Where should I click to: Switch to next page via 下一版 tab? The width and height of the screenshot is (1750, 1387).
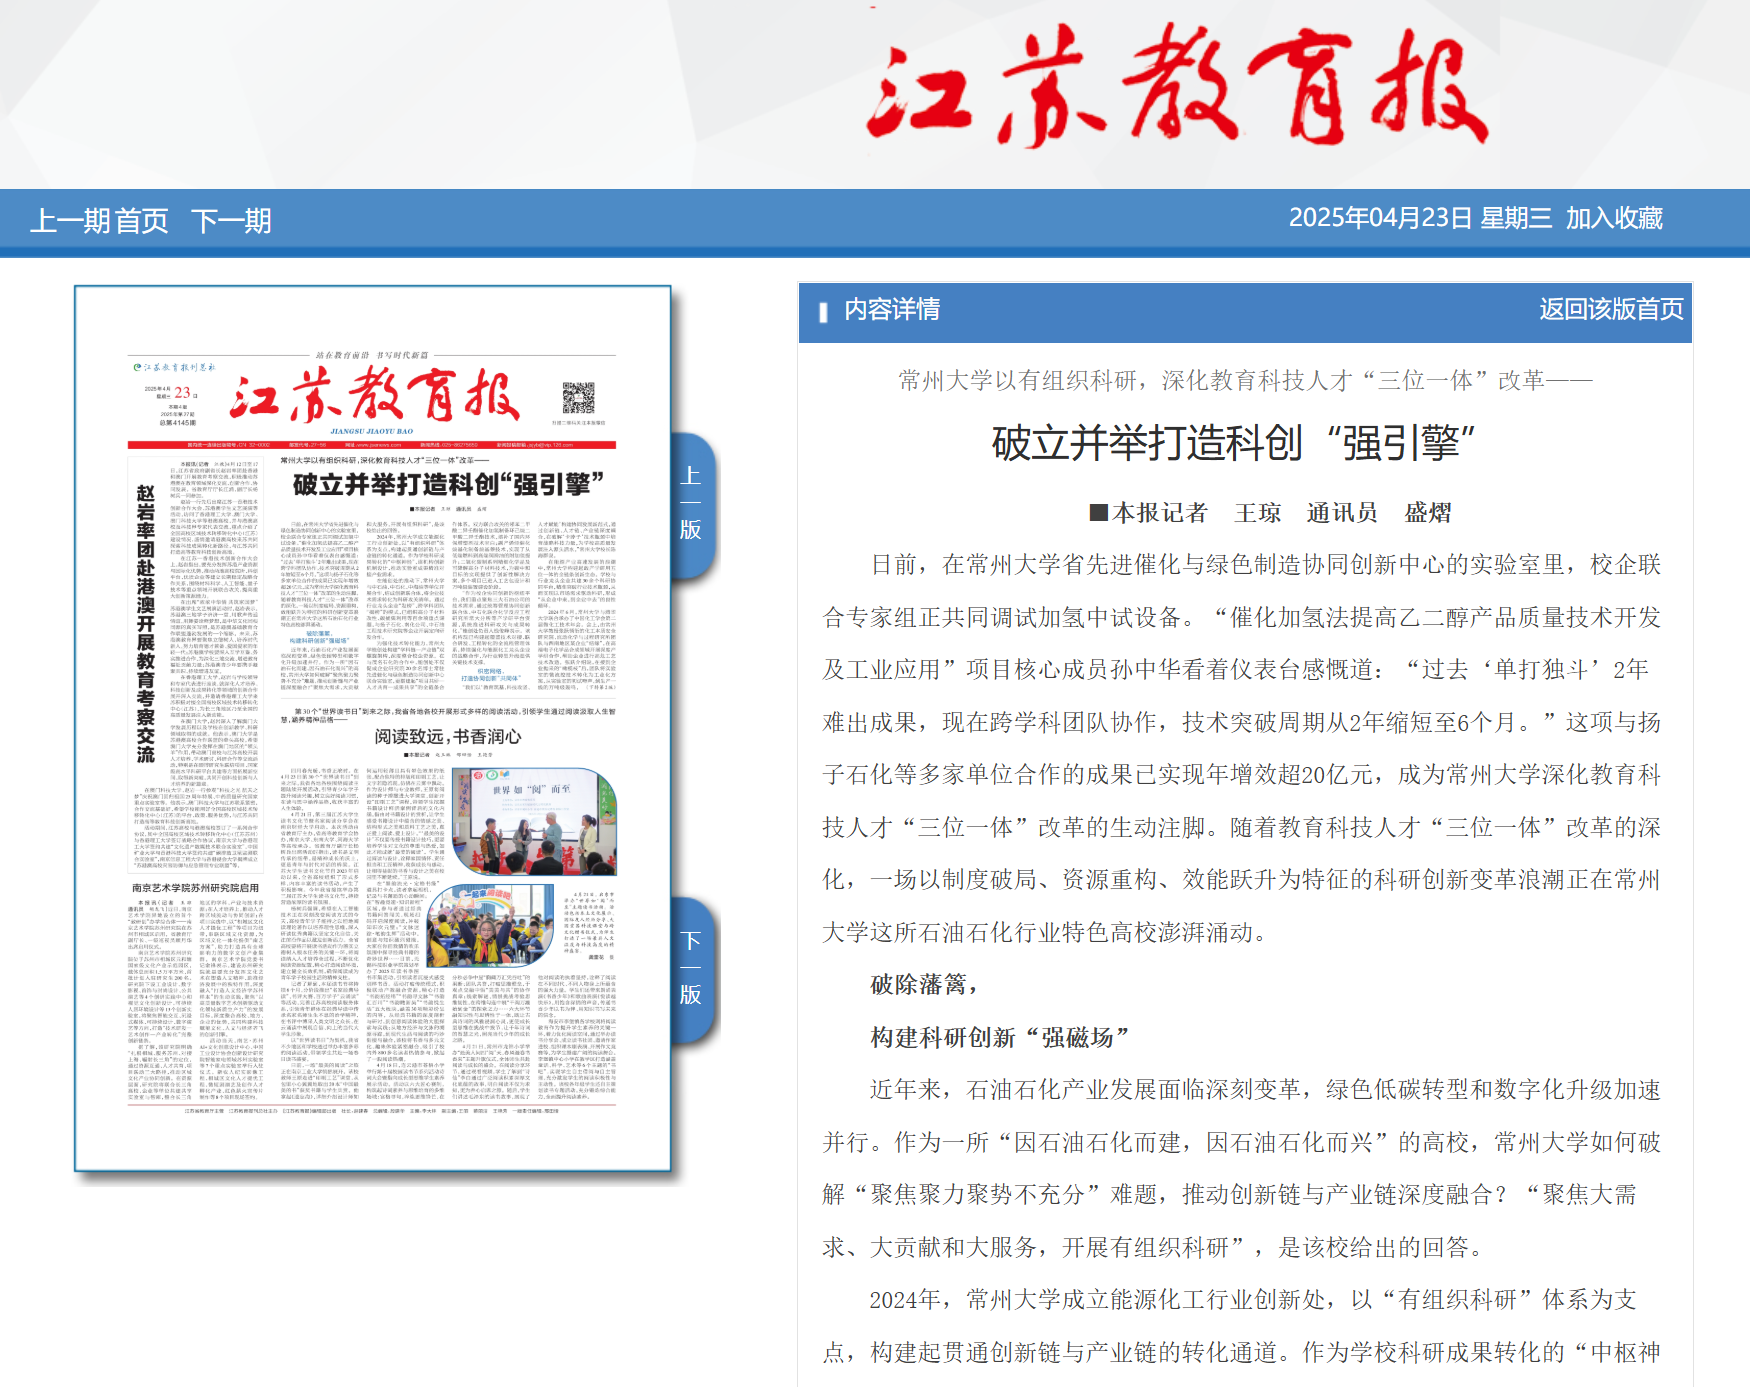691,967
